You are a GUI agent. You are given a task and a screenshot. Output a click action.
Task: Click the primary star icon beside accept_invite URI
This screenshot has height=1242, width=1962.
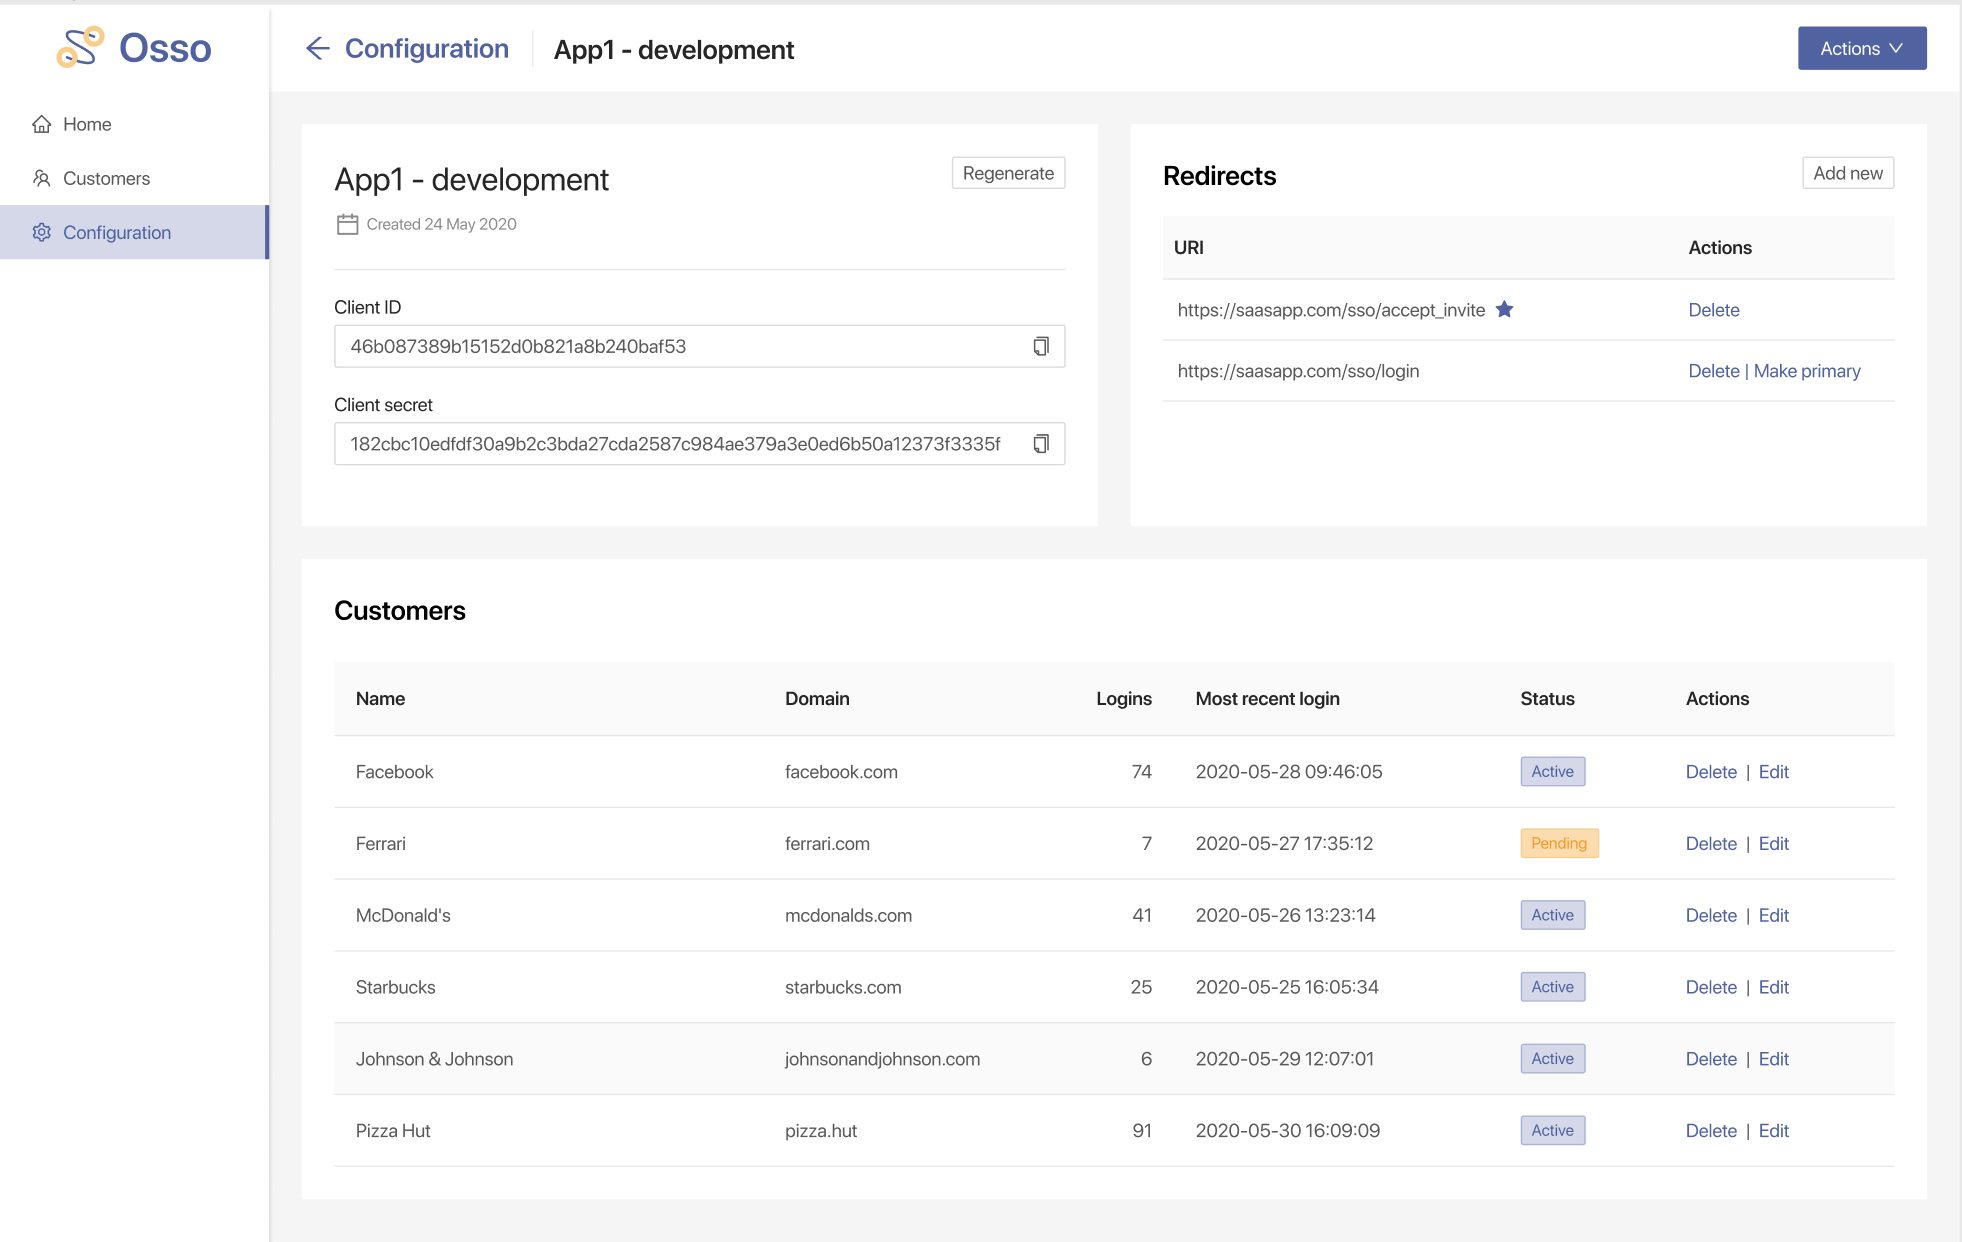click(x=1504, y=310)
